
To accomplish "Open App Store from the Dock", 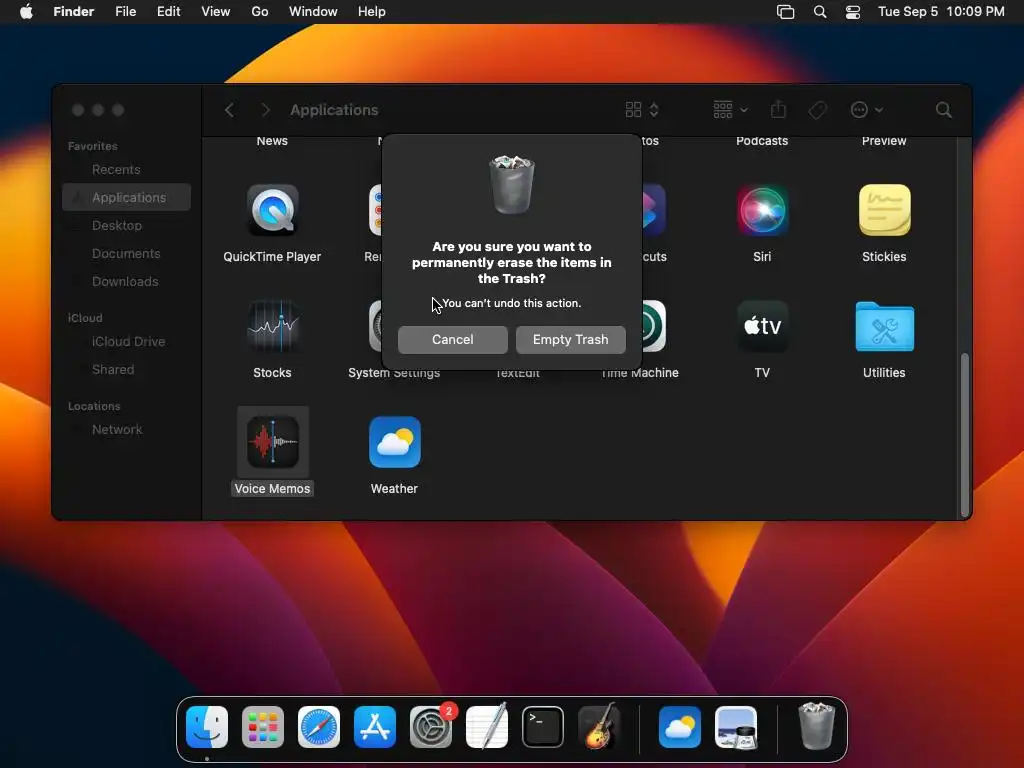I will (375, 728).
